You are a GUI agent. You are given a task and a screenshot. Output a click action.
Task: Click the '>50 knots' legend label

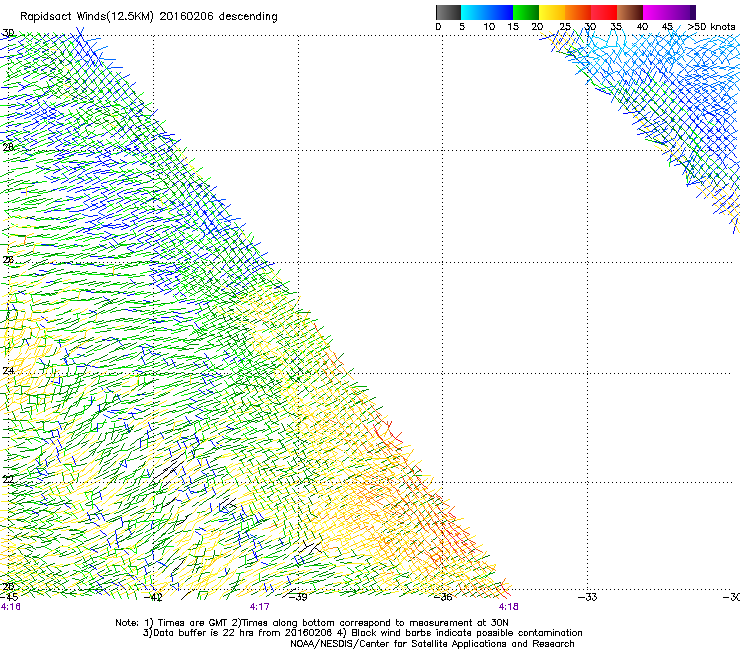711,27
